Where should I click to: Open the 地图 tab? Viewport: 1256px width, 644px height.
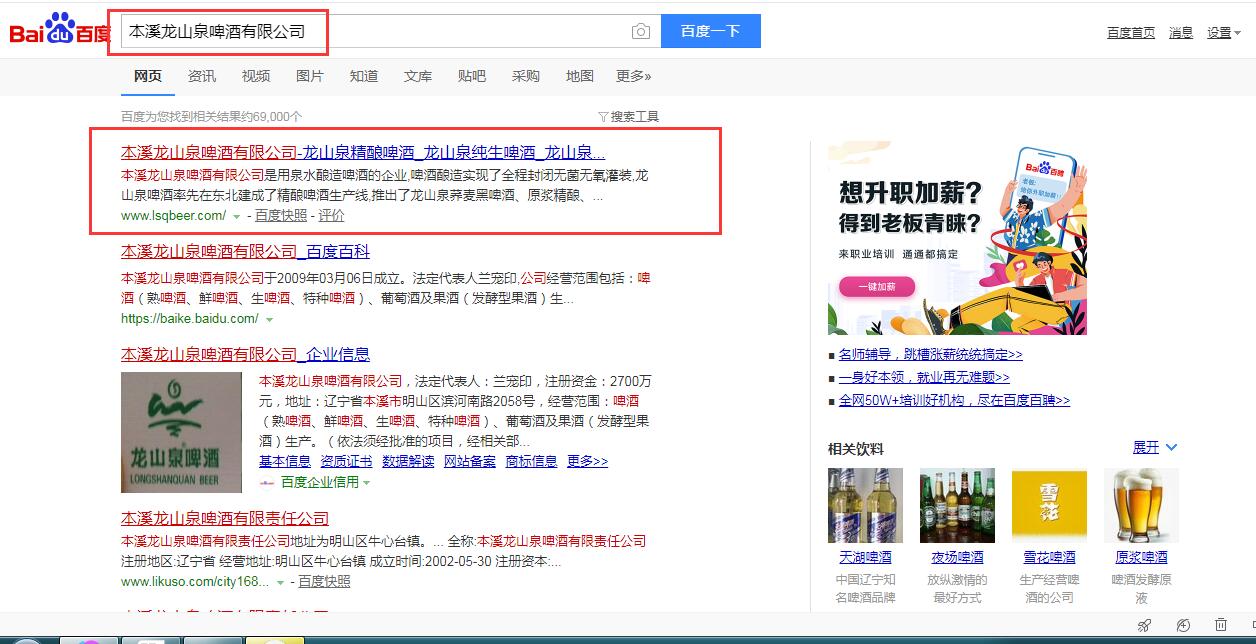[580, 76]
